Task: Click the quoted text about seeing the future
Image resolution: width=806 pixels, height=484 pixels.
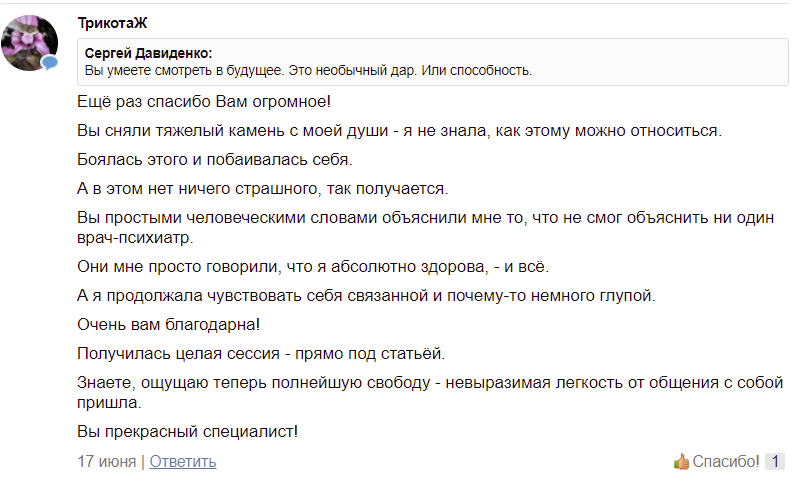Action: 308,71
